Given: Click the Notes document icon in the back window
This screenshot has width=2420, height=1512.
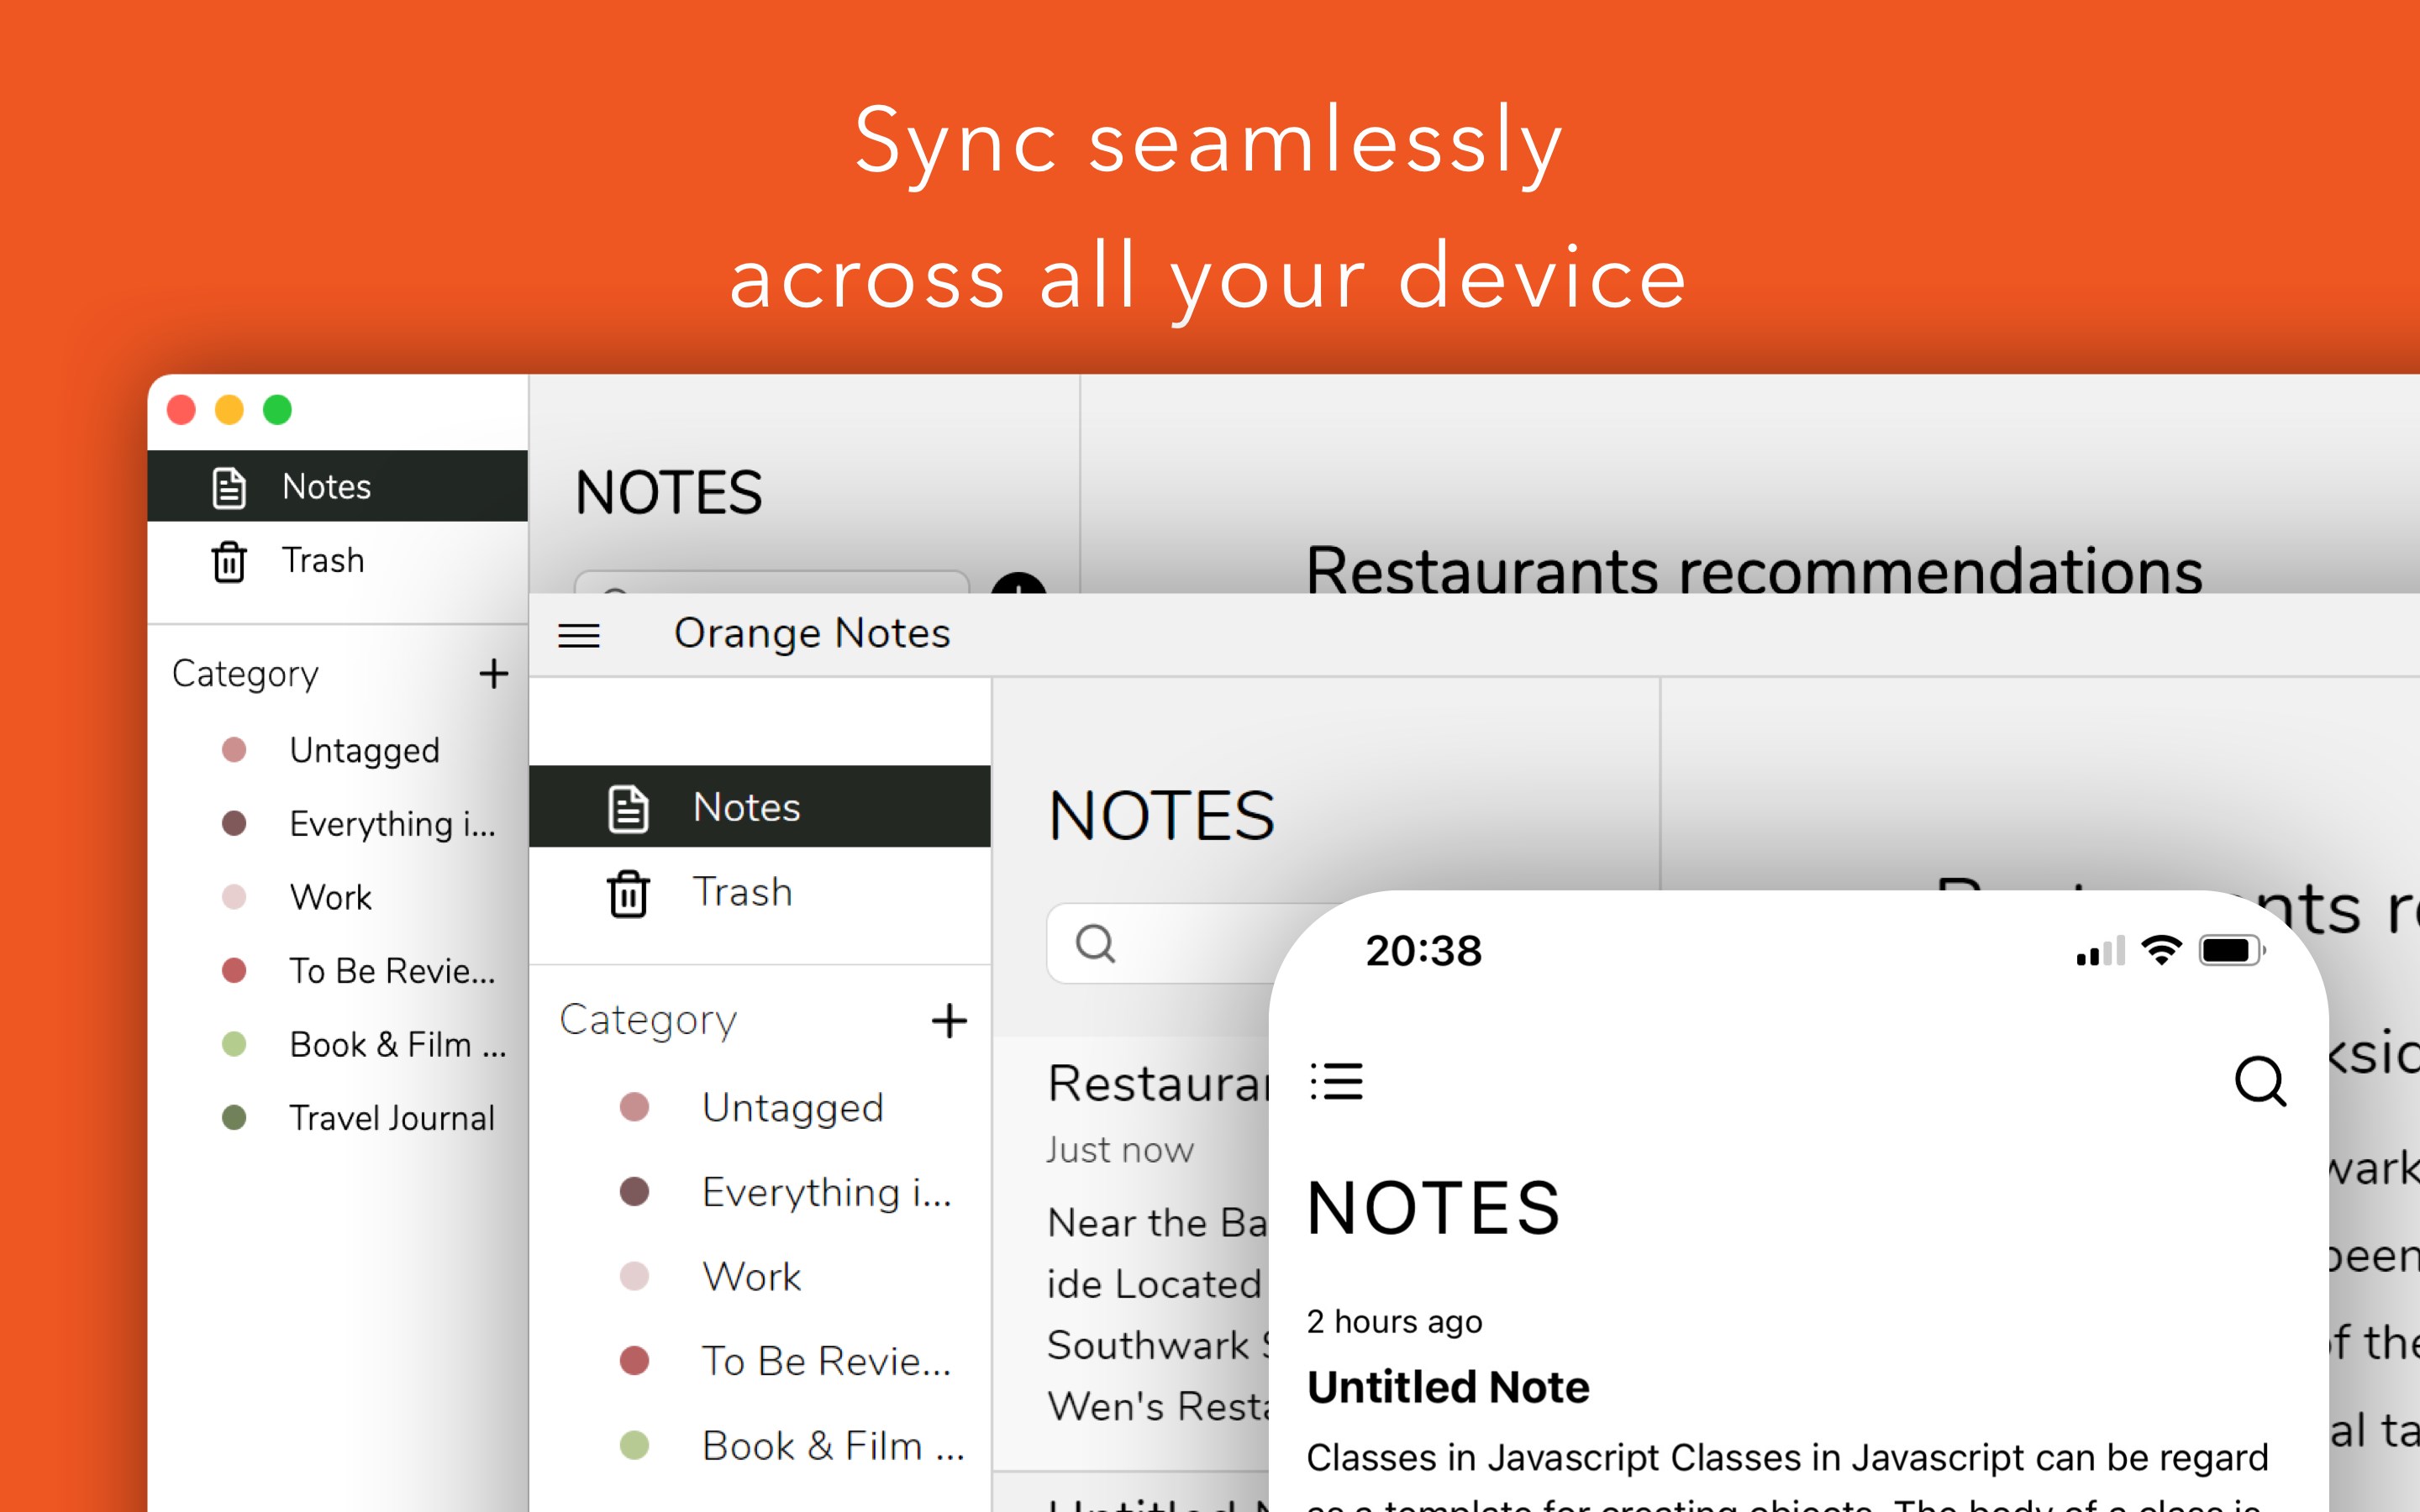Looking at the screenshot, I should pyautogui.click(x=229, y=487).
